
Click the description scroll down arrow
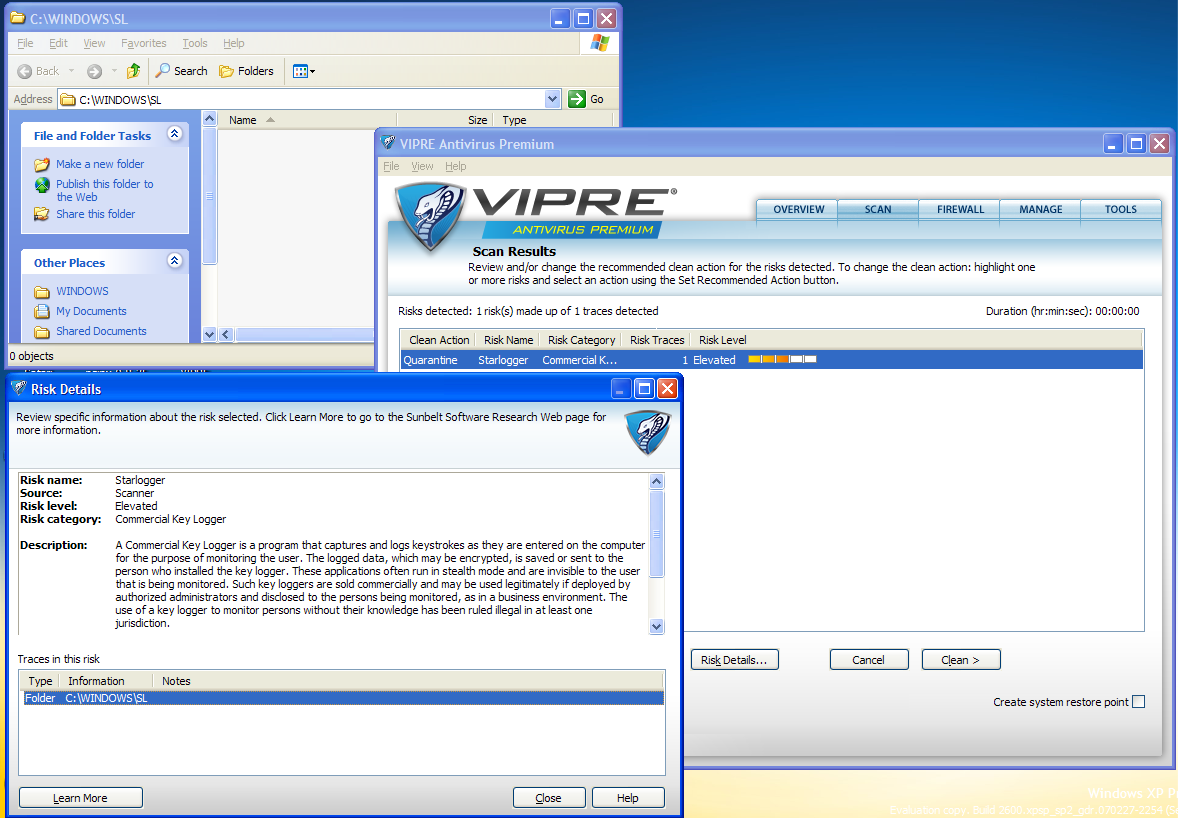[x=657, y=626]
